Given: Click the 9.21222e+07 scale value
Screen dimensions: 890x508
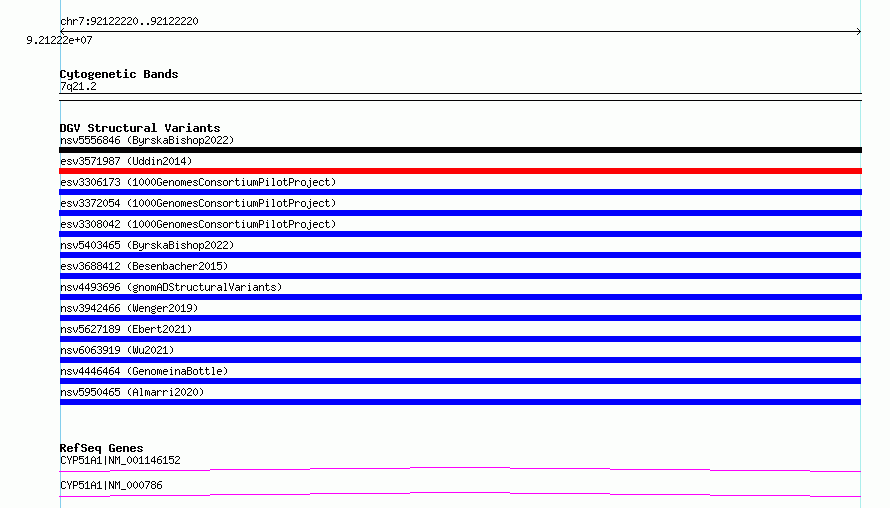Looking at the screenshot, I should pyautogui.click(x=59, y=40).
